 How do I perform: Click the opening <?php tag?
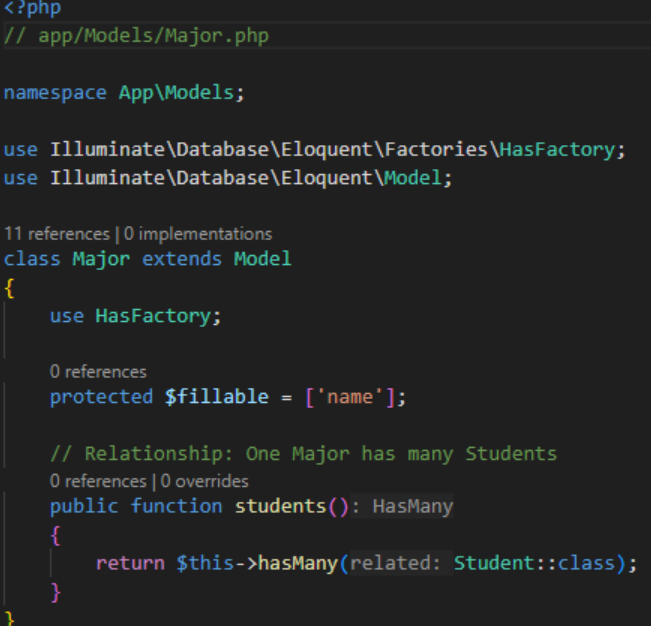(31, 8)
